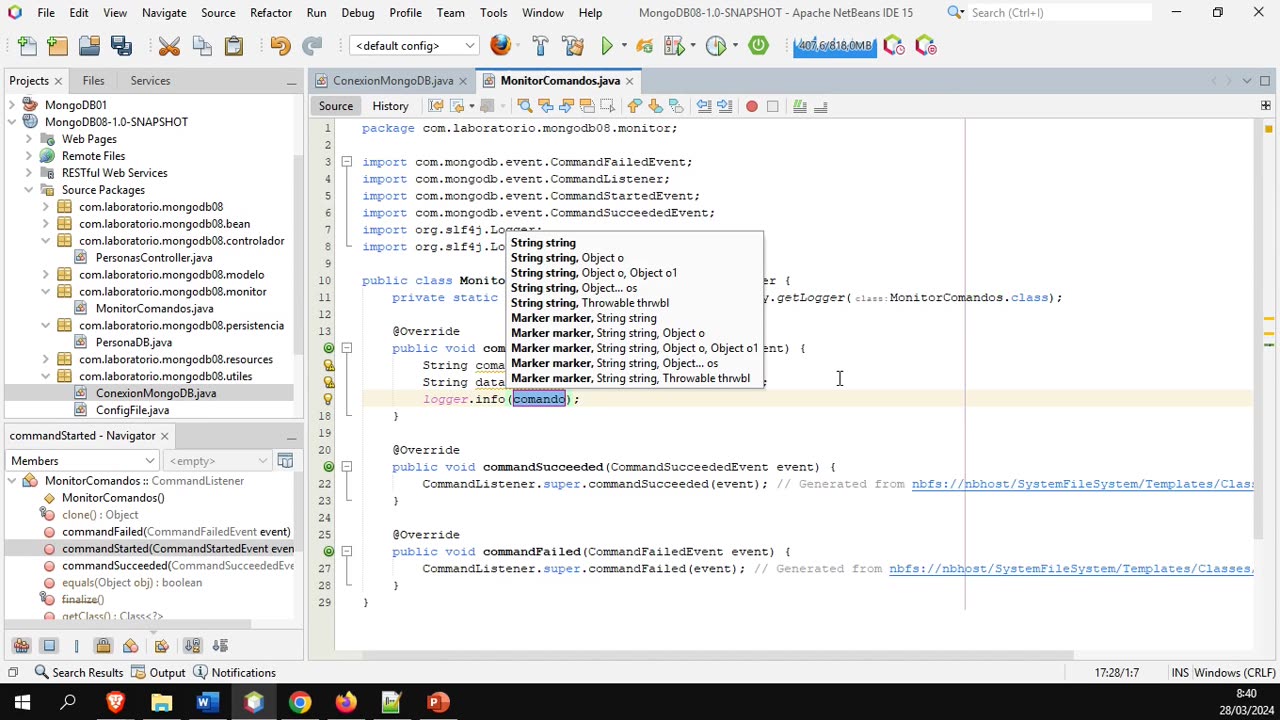Open the default config dropdown

(413, 46)
